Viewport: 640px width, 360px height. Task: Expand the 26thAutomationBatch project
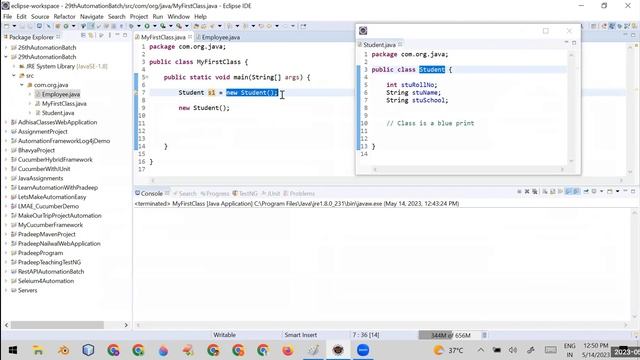6,47
